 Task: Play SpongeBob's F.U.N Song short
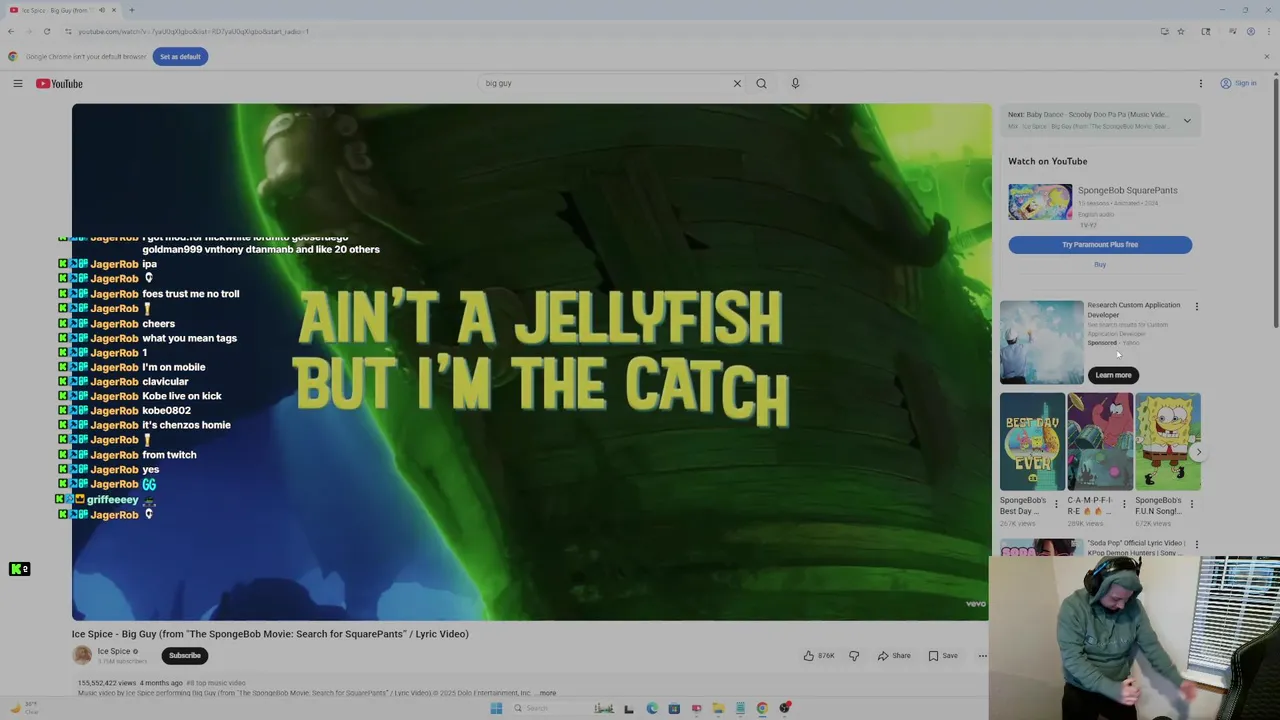[1168, 442]
